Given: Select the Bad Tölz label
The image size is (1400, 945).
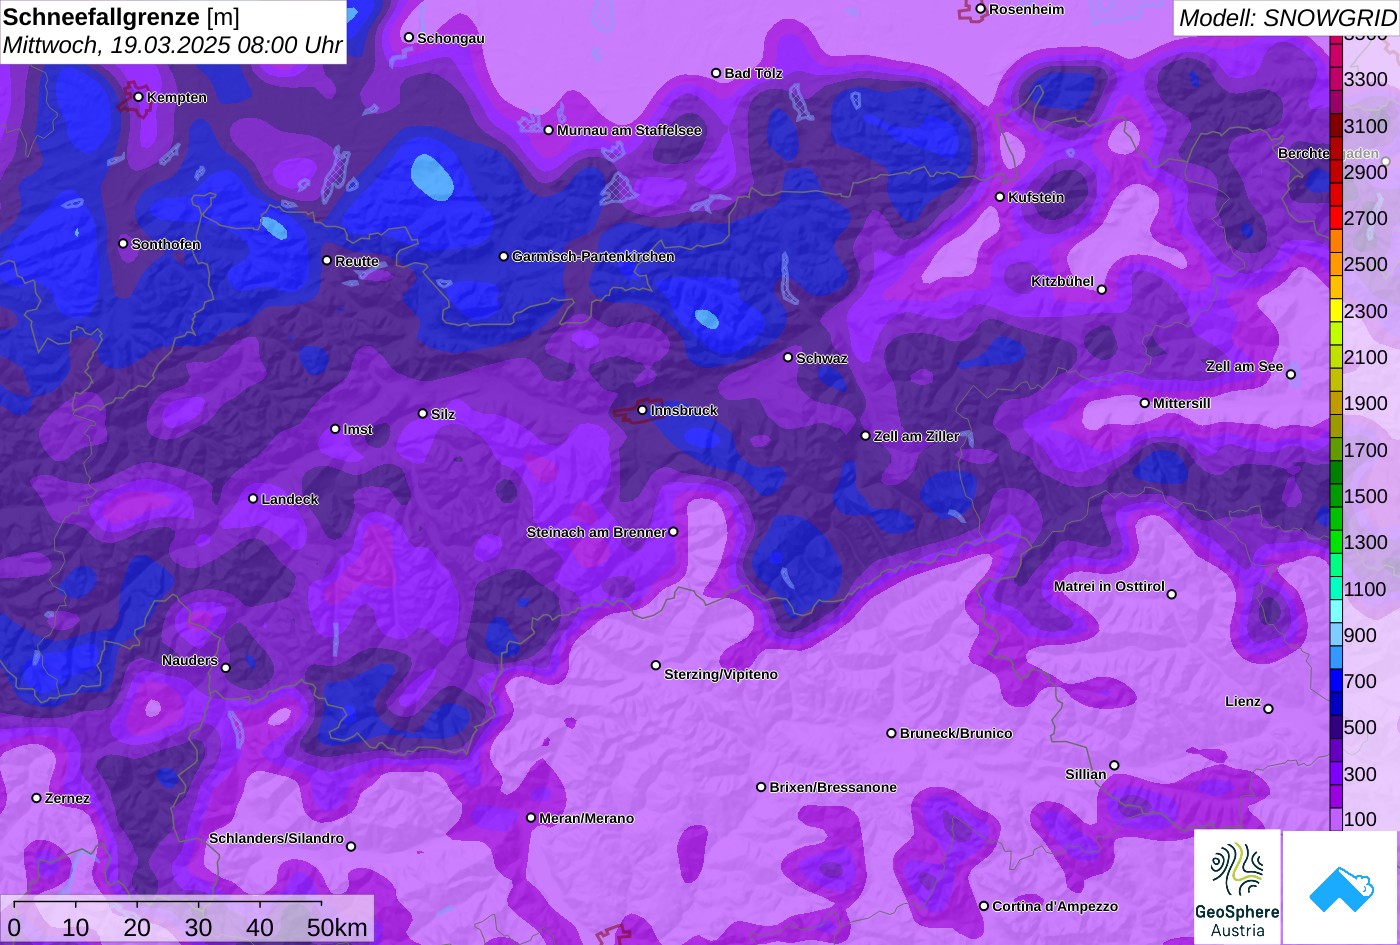Looking at the screenshot, I should click(x=753, y=73).
